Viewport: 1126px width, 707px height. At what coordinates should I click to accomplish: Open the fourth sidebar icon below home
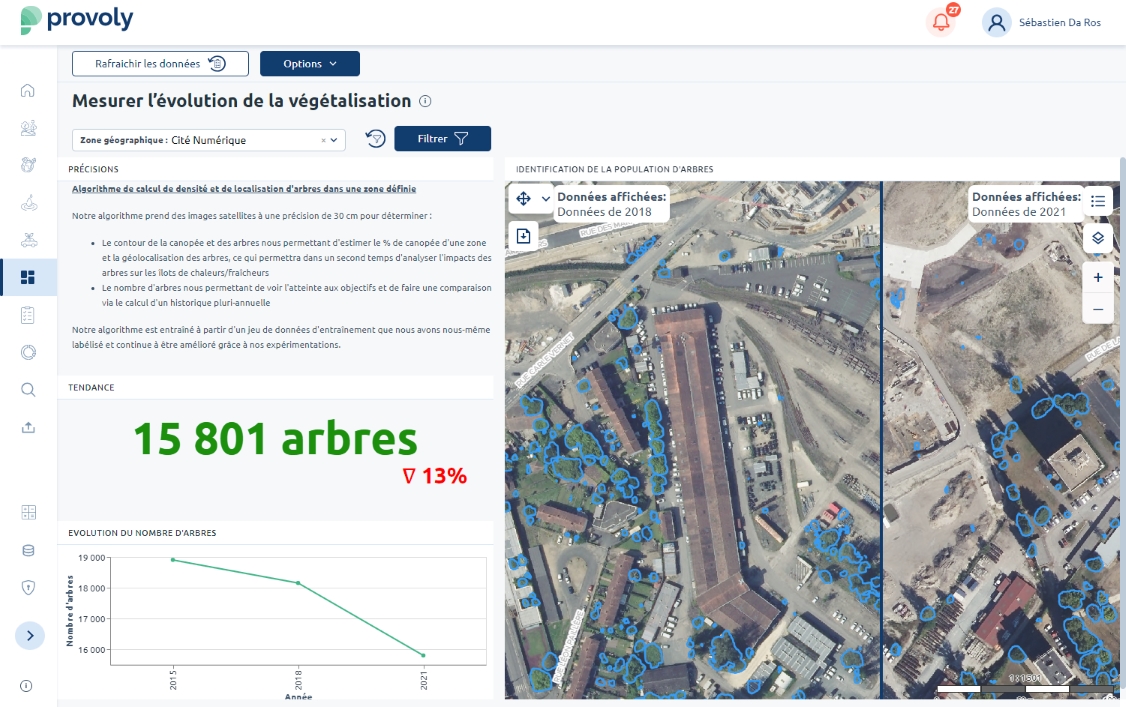click(28, 202)
